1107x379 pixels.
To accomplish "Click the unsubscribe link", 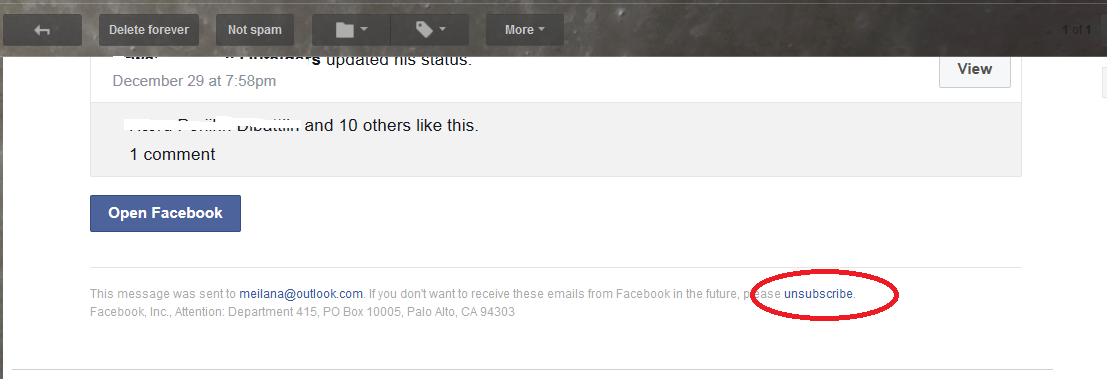I will click(x=818, y=294).
